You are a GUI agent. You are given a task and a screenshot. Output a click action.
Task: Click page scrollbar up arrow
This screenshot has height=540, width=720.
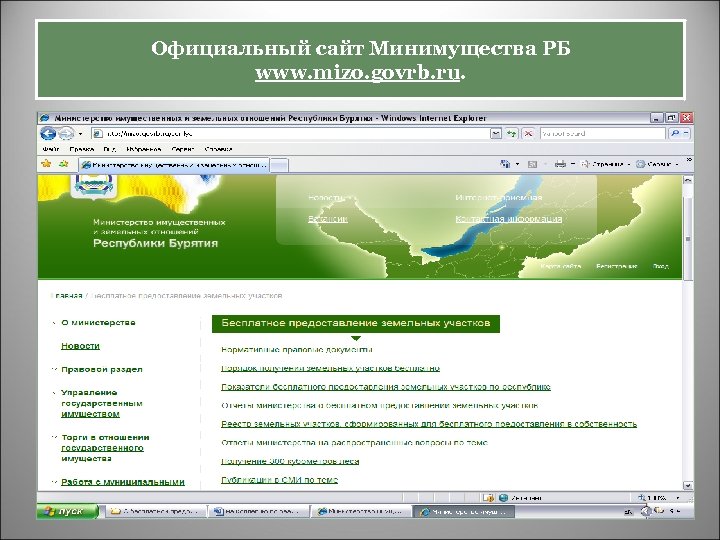click(x=688, y=180)
